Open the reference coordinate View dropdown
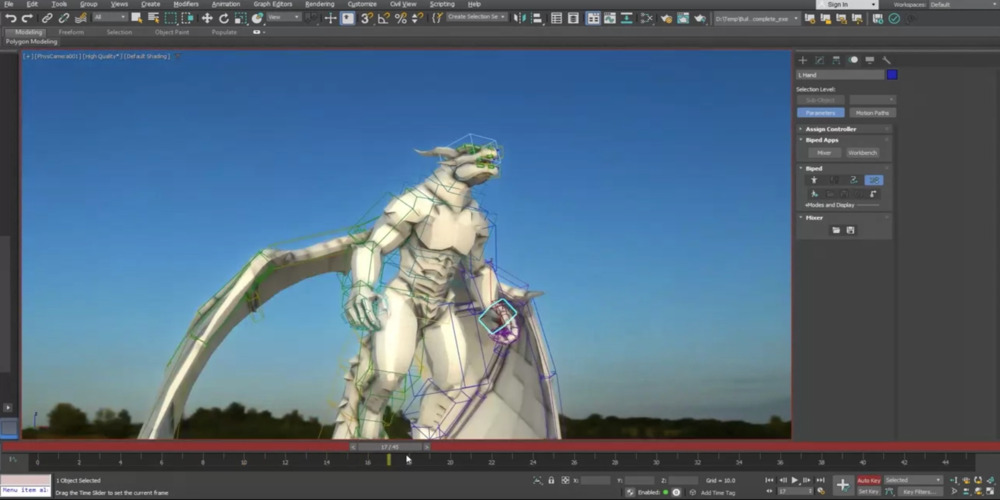1000x500 pixels. pyautogui.click(x=283, y=17)
